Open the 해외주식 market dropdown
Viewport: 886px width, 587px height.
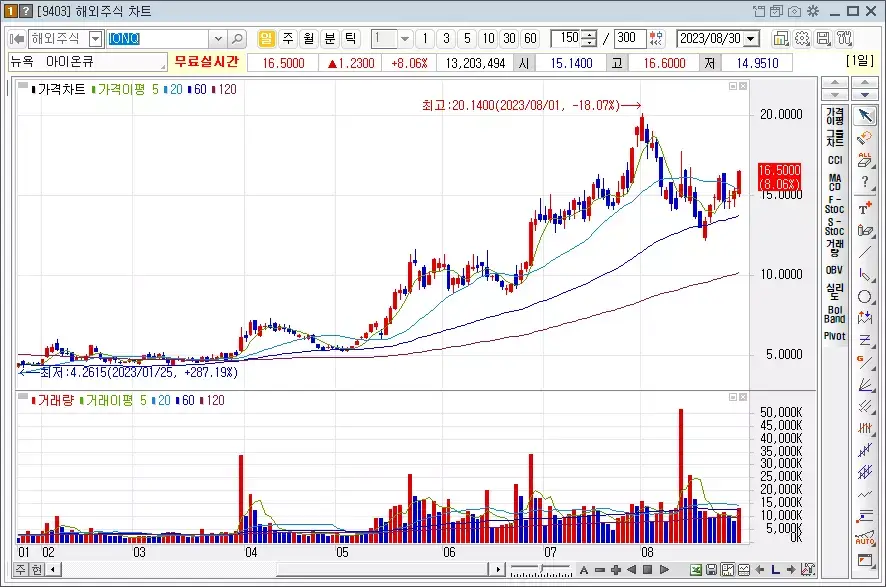[x=96, y=39]
